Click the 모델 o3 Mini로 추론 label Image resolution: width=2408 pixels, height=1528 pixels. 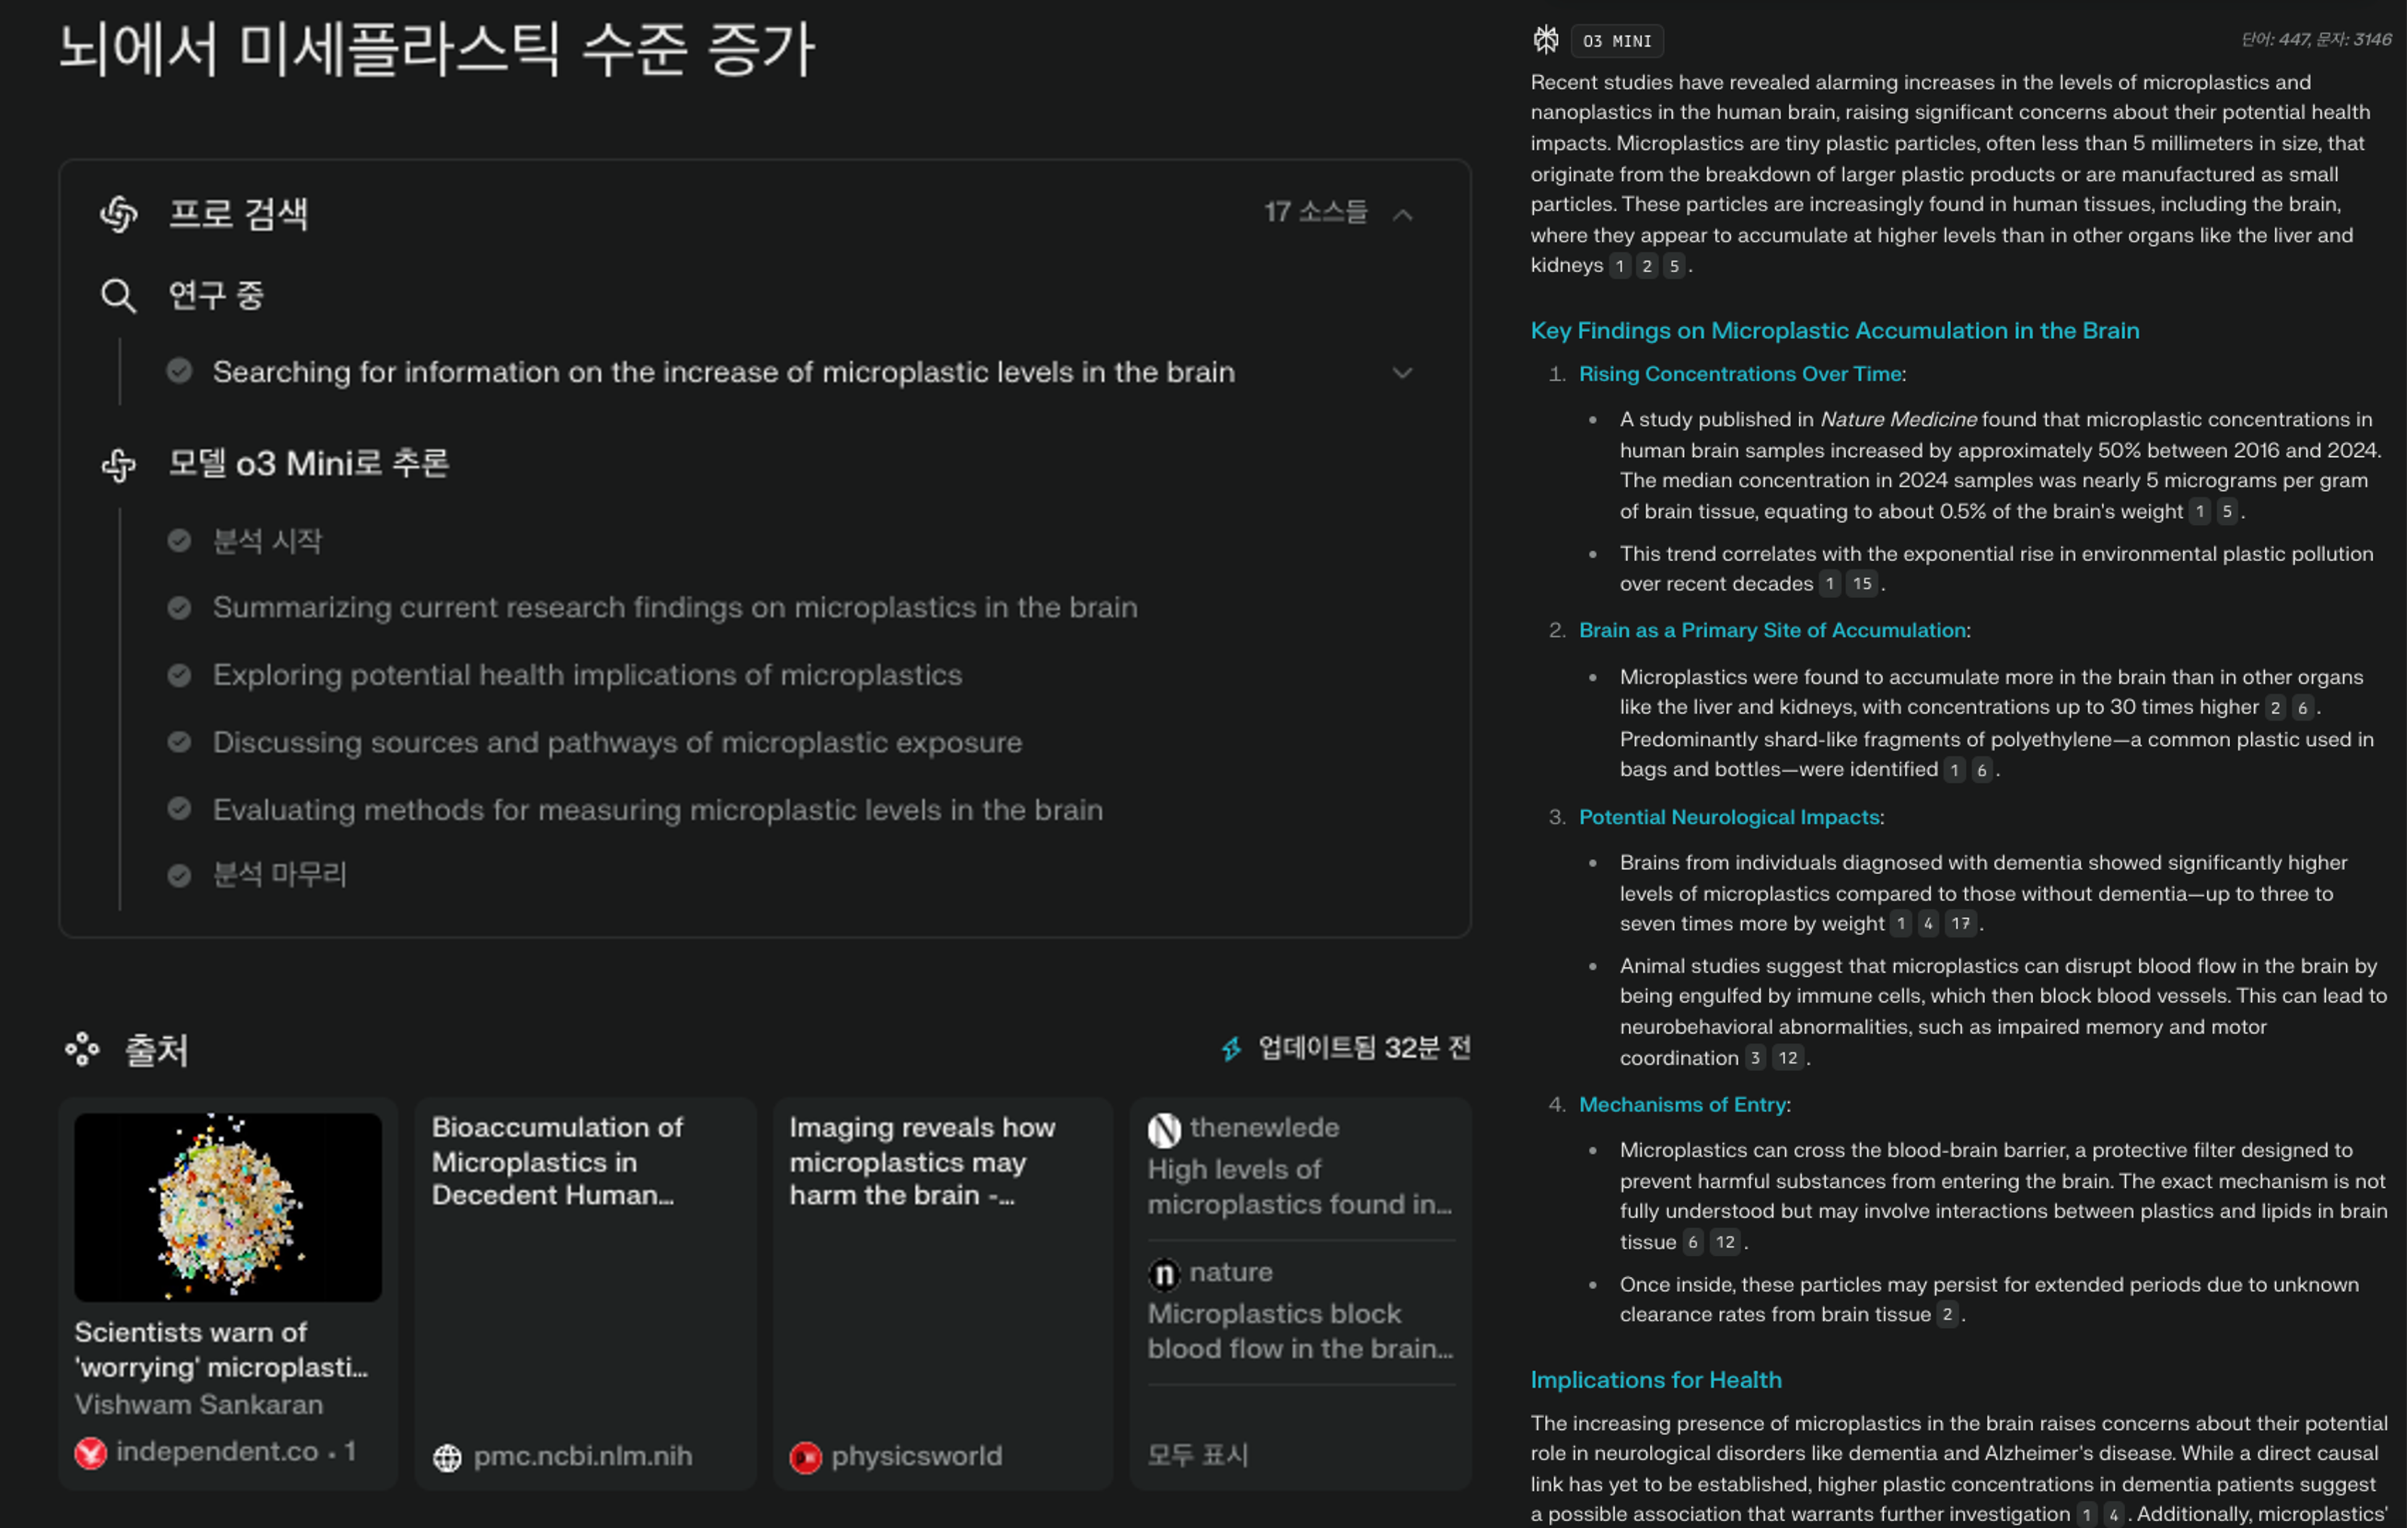309,464
